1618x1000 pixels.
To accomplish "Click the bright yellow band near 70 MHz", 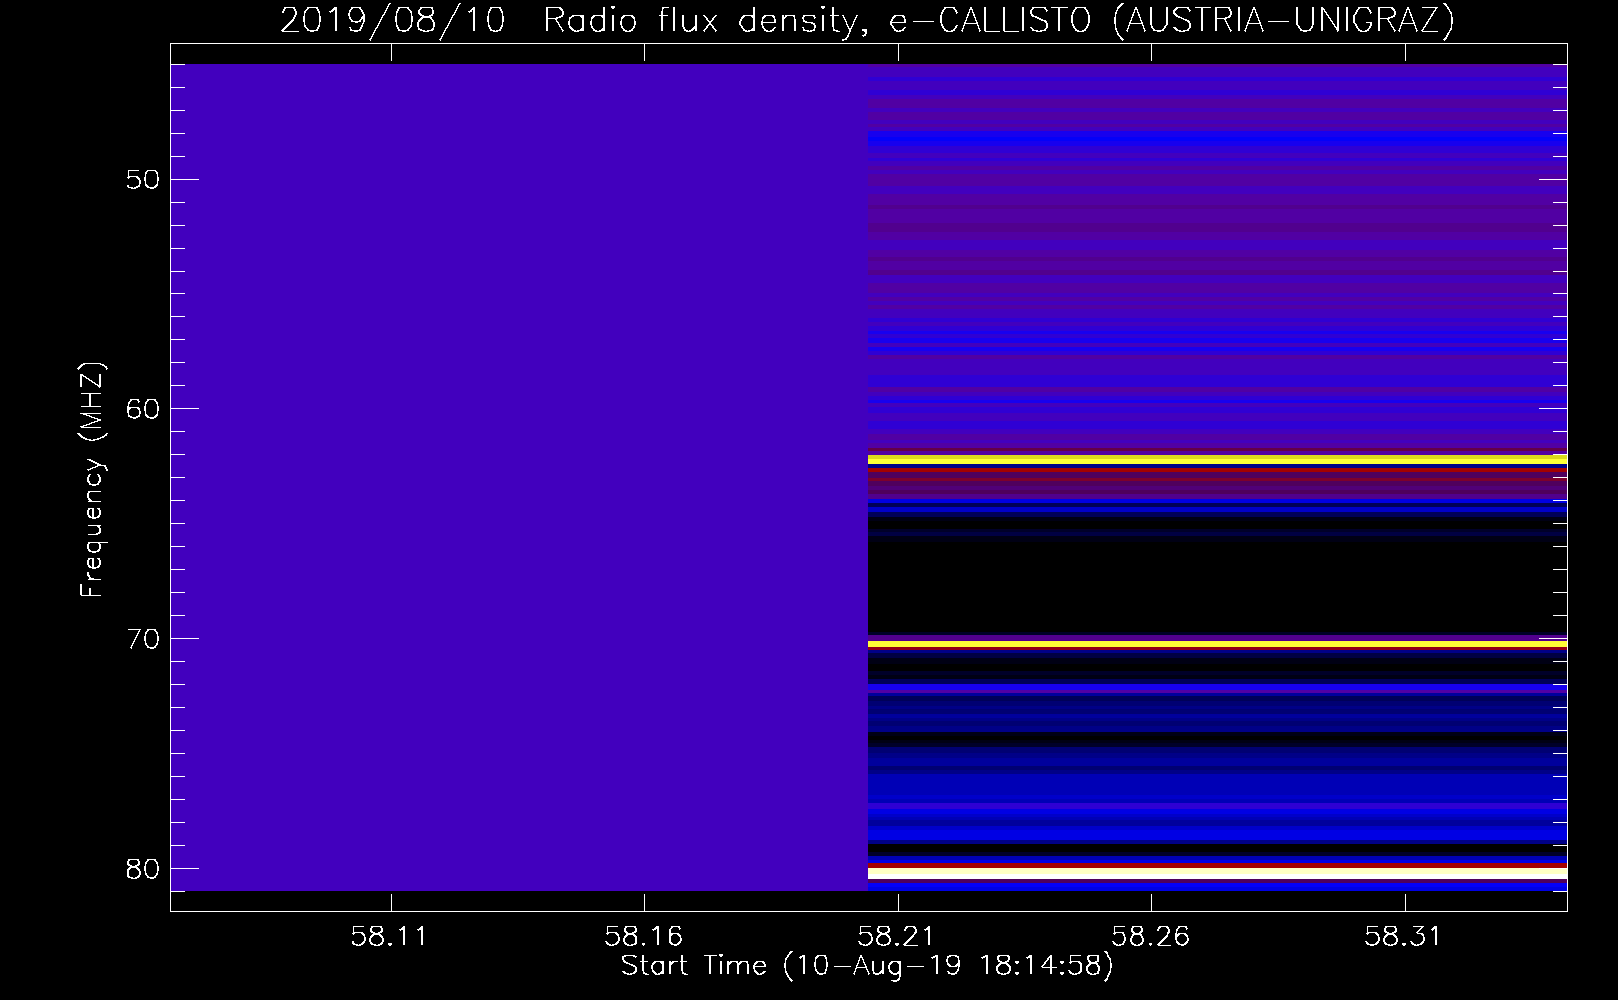I will (x=1217, y=644).
